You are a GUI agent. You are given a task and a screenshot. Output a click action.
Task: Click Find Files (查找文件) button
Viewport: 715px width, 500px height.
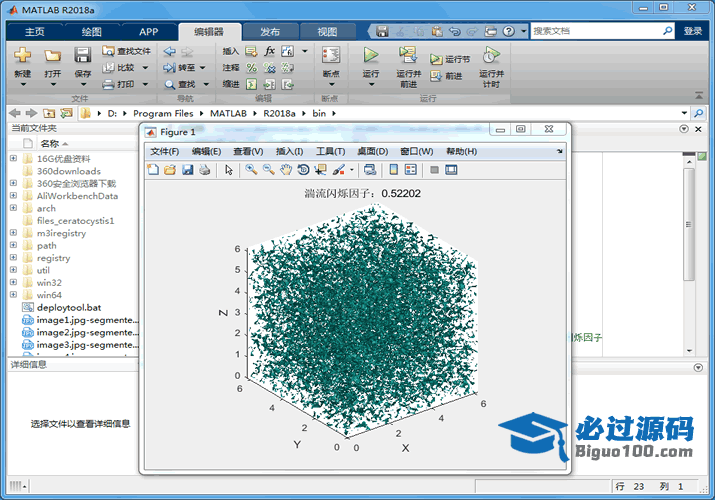pos(127,51)
